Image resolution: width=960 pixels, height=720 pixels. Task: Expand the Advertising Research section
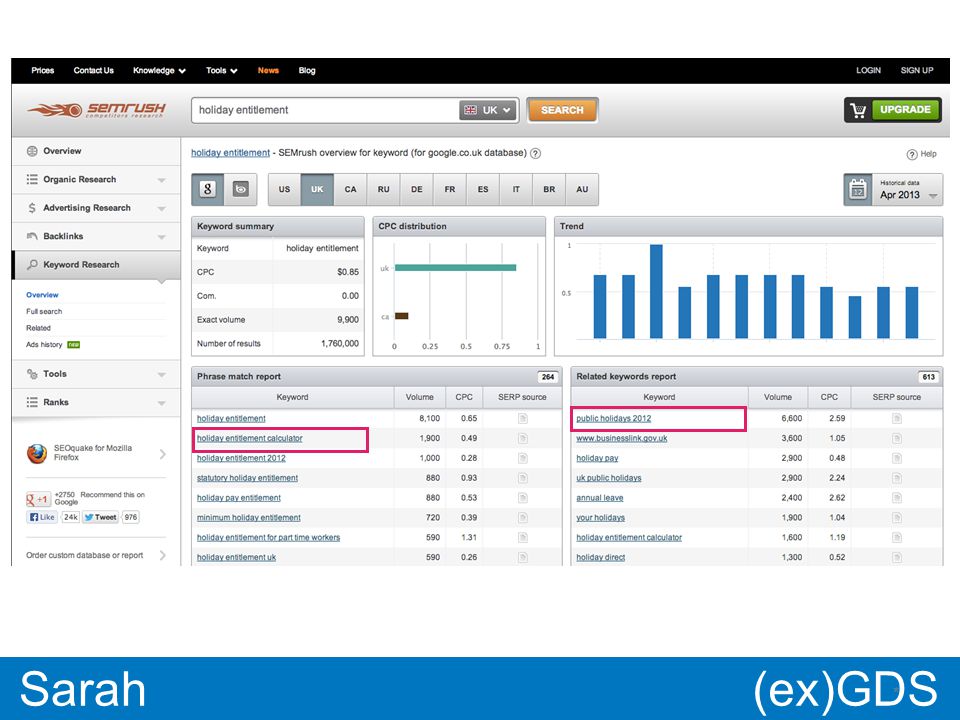[x=162, y=208]
